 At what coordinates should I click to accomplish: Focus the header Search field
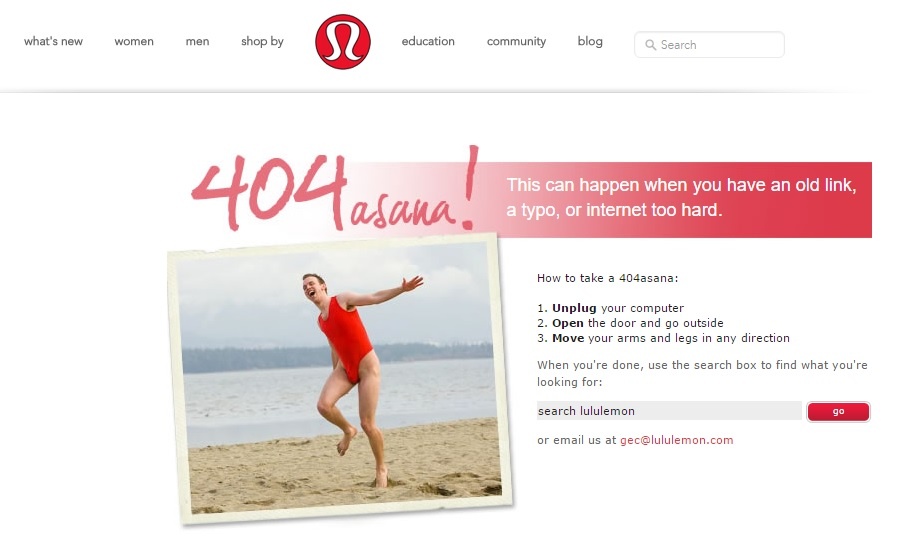709,45
